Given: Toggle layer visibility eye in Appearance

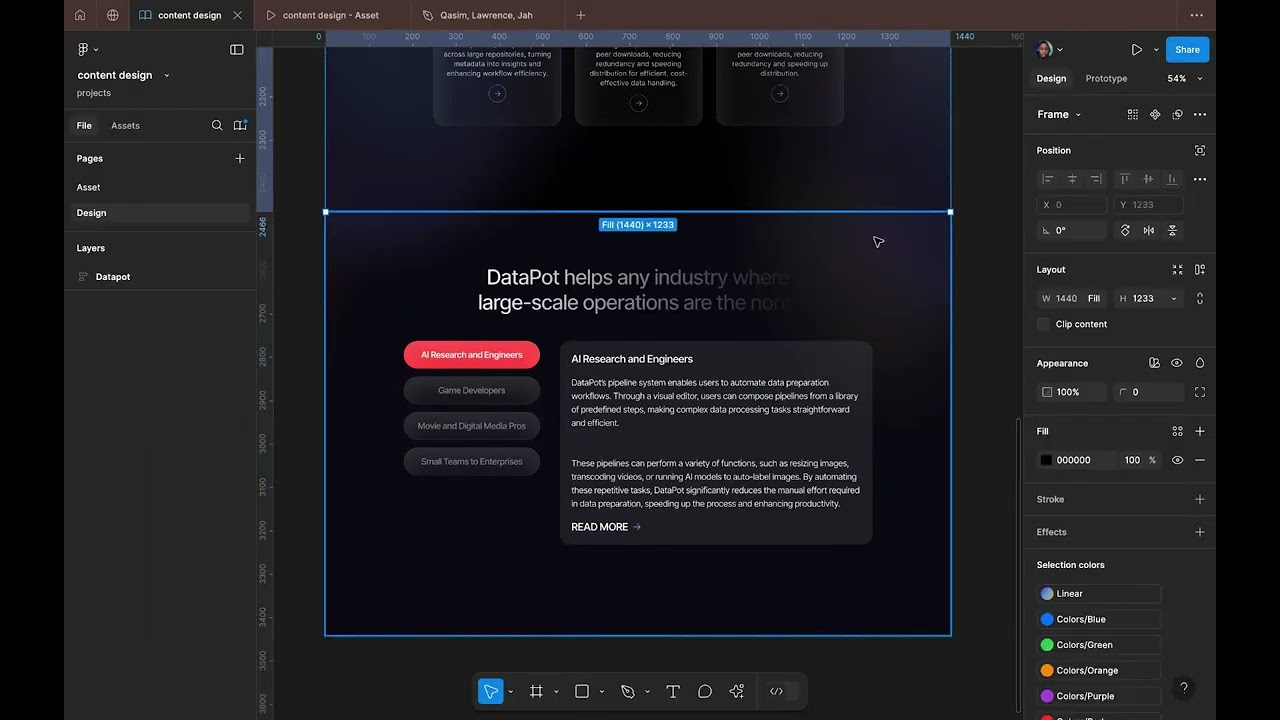Looking at the screenshot, I should coord(1177,363).
